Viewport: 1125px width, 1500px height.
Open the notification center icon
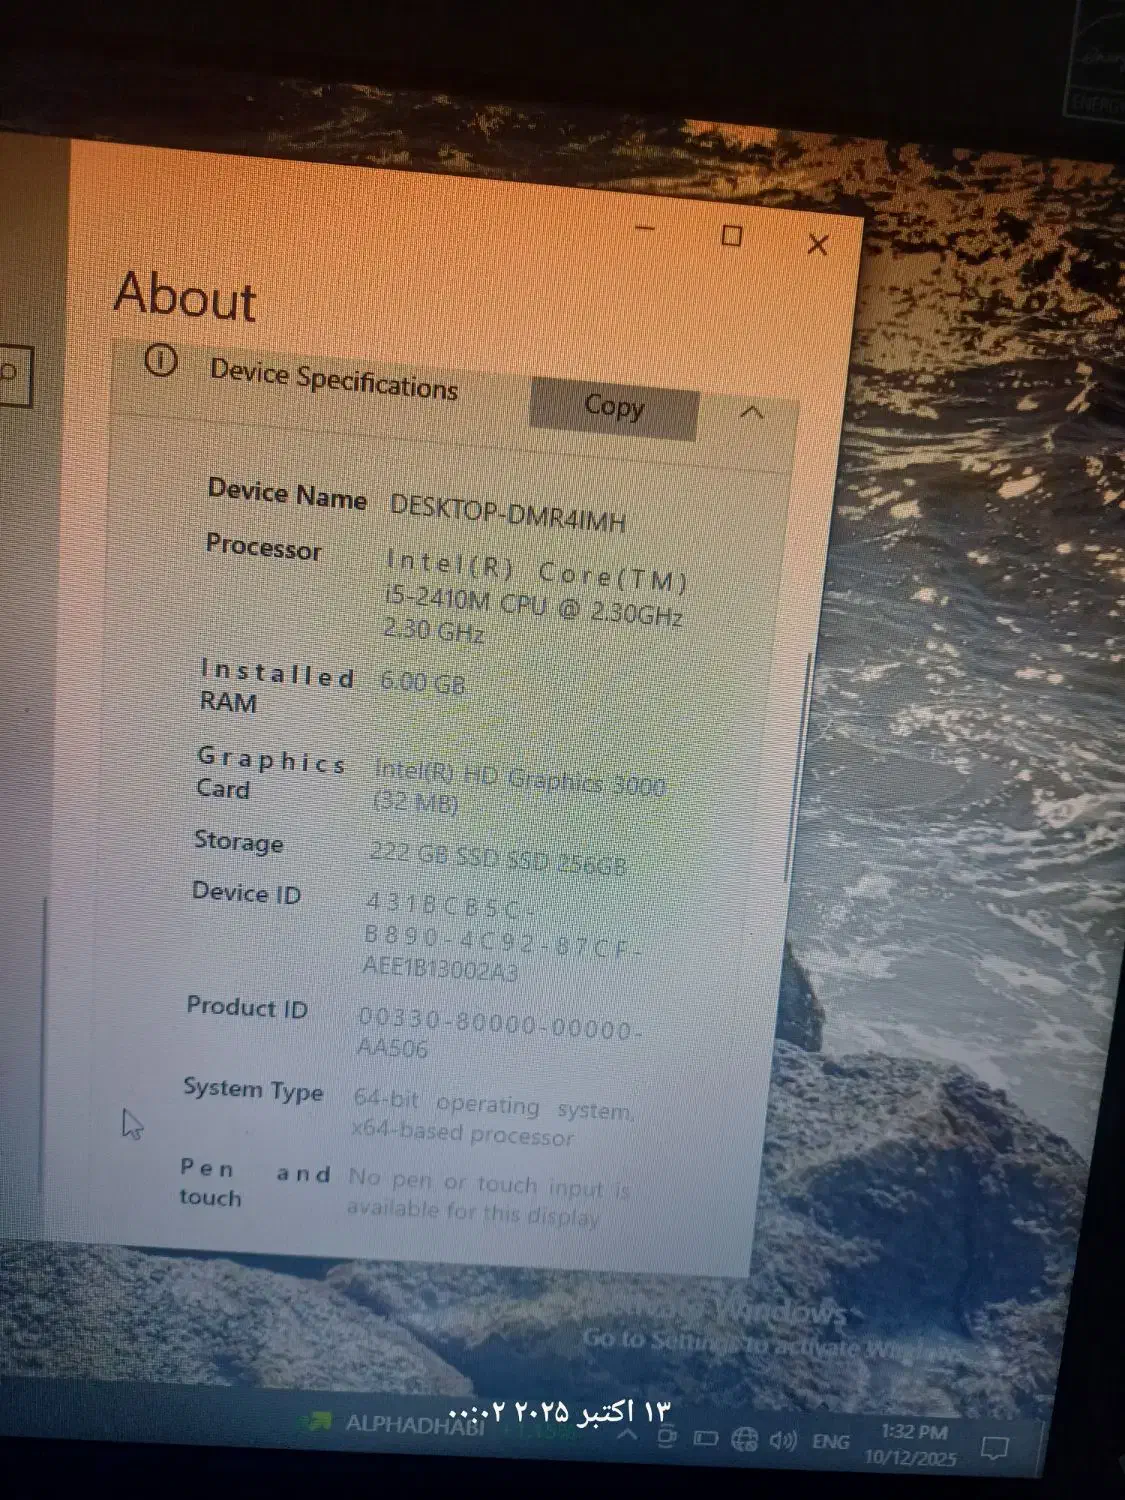(993, 1446)
